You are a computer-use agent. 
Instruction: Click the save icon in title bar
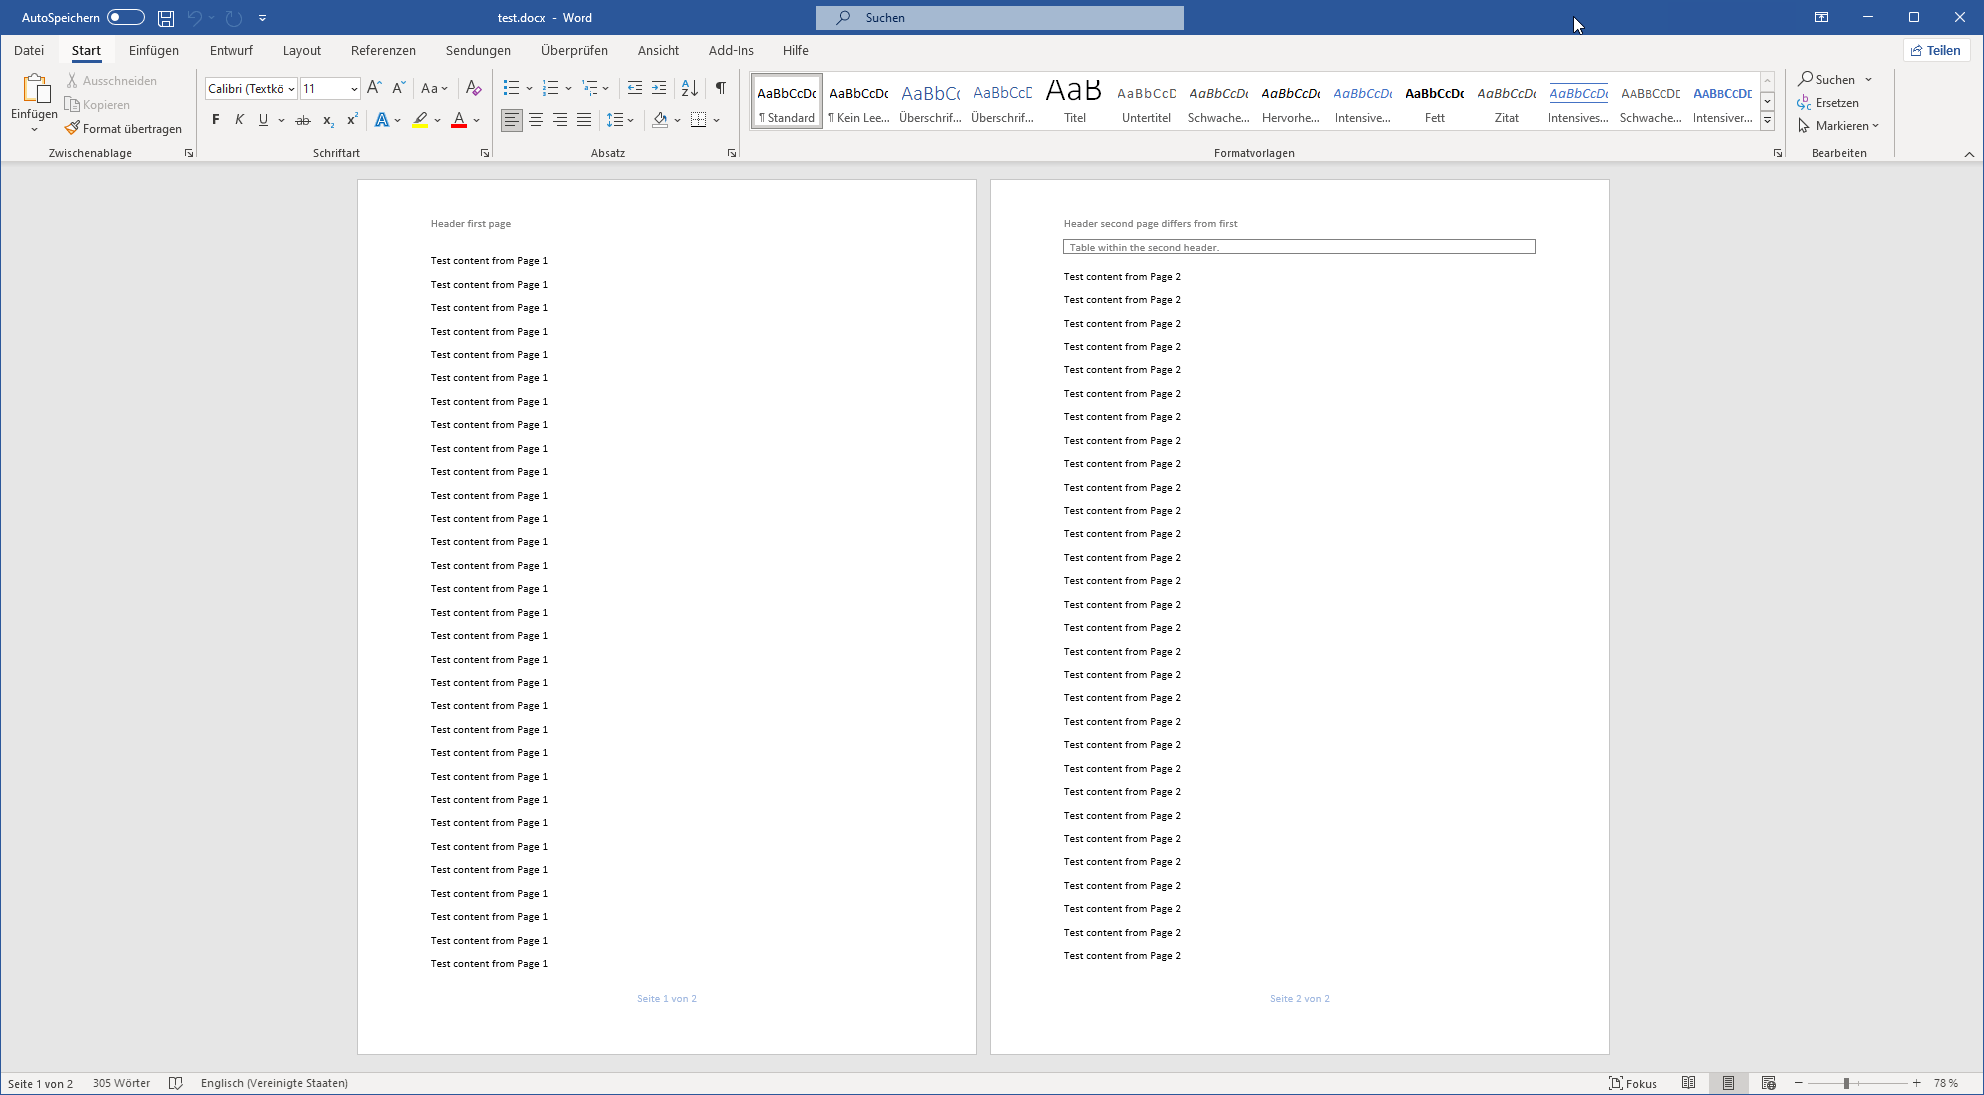click(x=166, y=18)
